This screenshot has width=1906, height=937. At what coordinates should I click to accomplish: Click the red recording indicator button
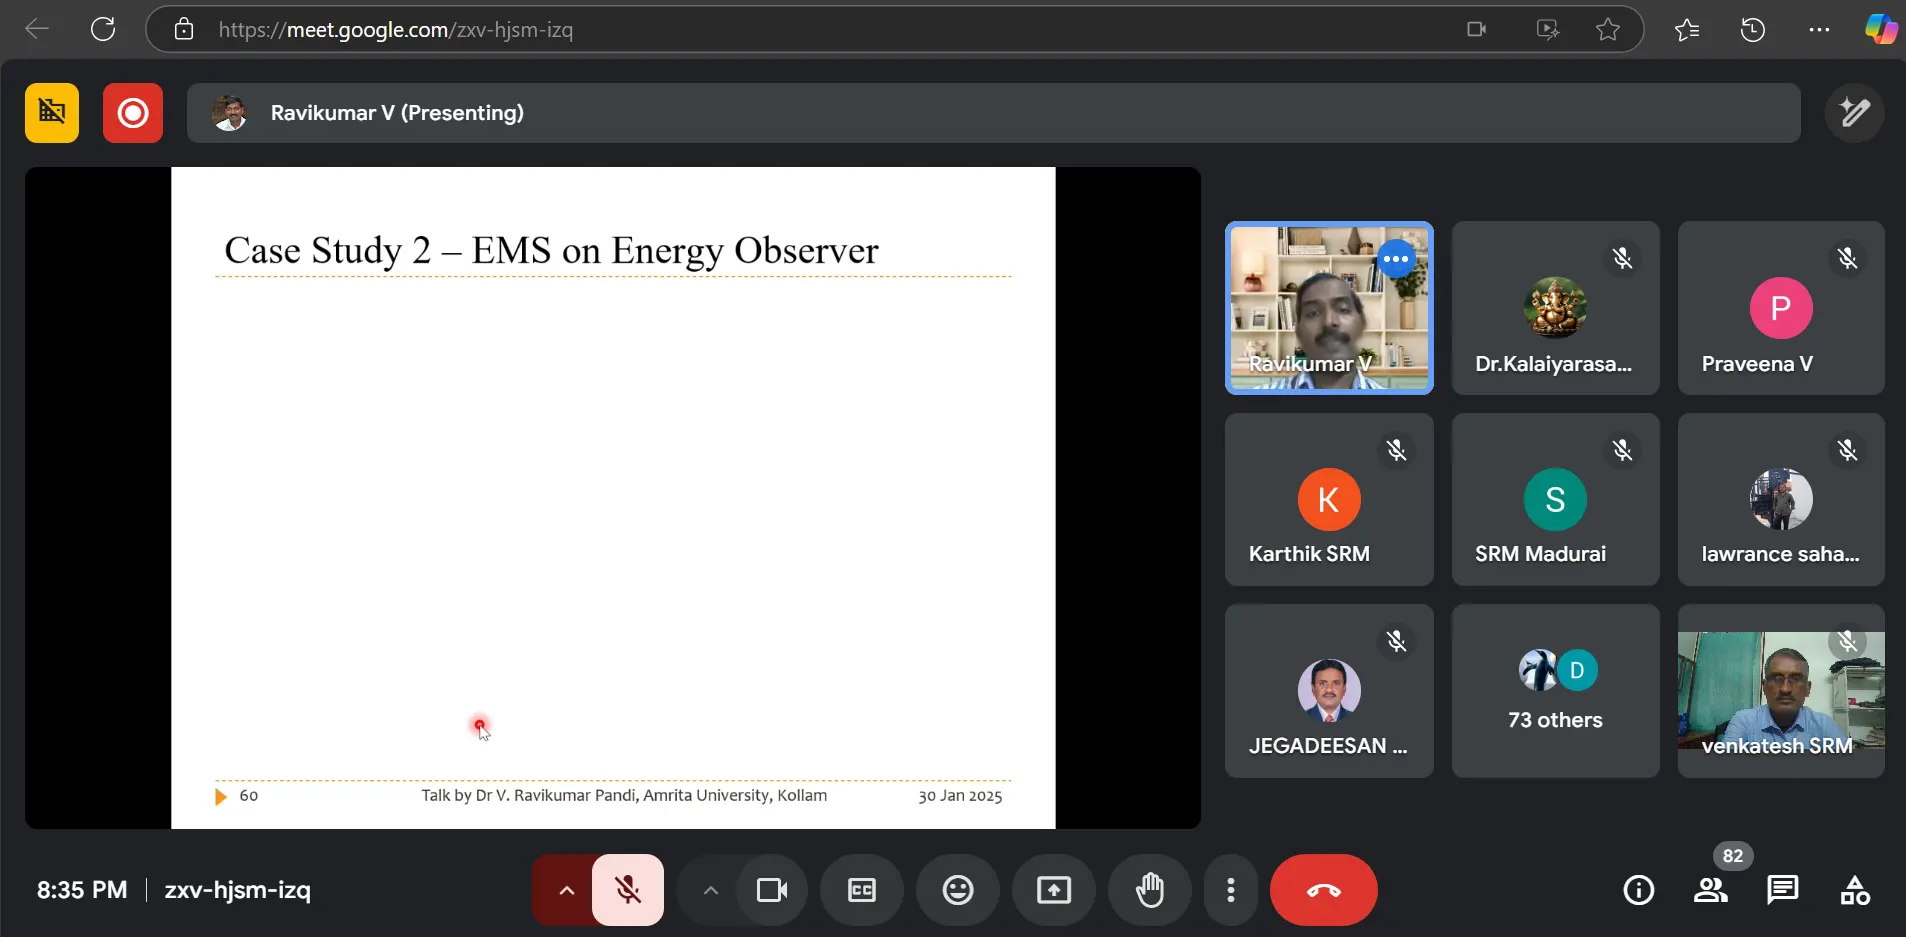[133, 113]
